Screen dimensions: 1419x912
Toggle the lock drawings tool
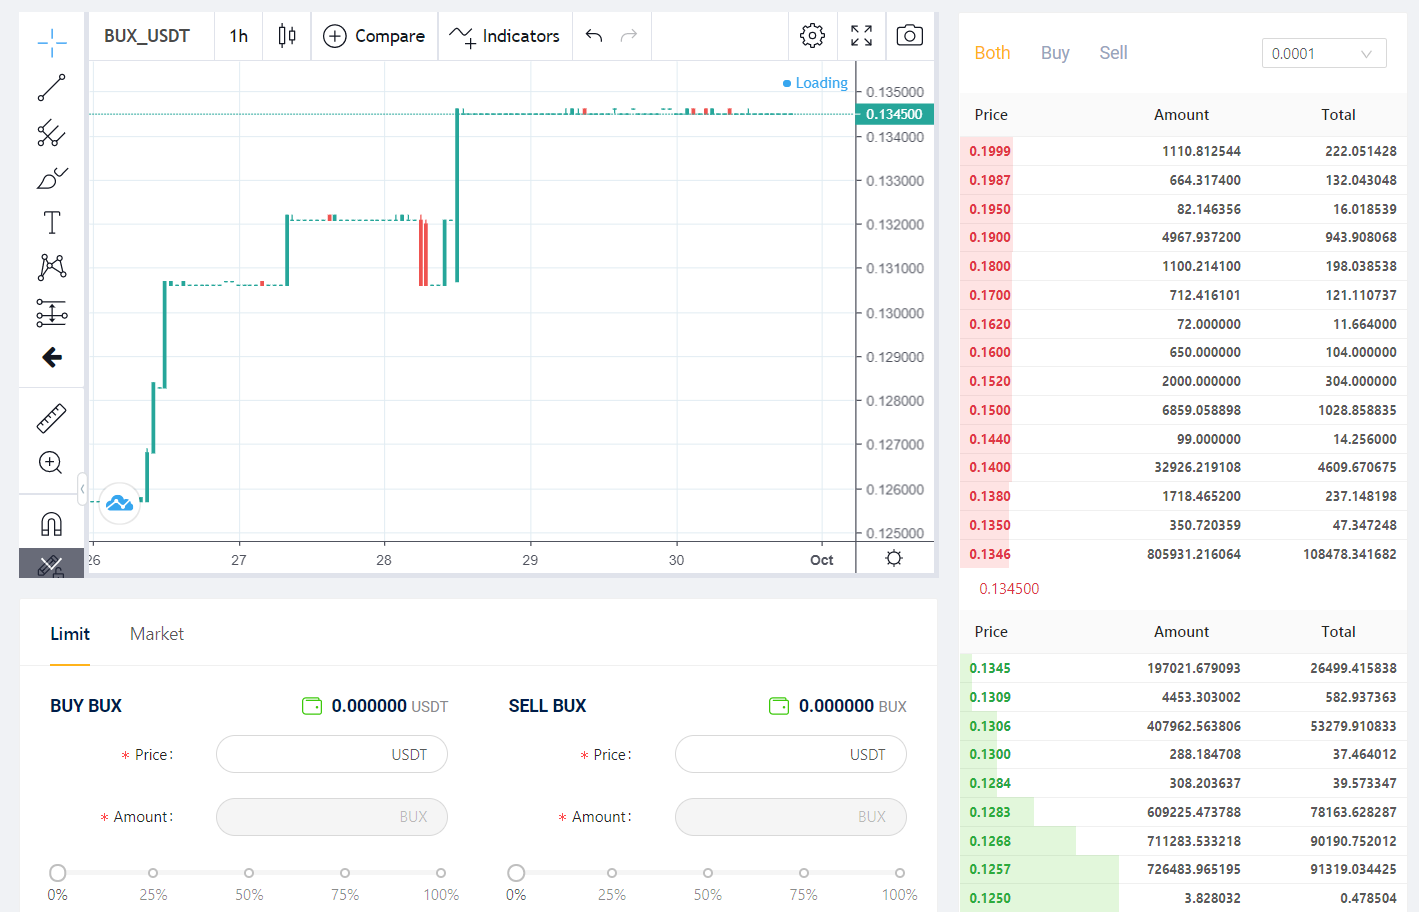(51, 565)
